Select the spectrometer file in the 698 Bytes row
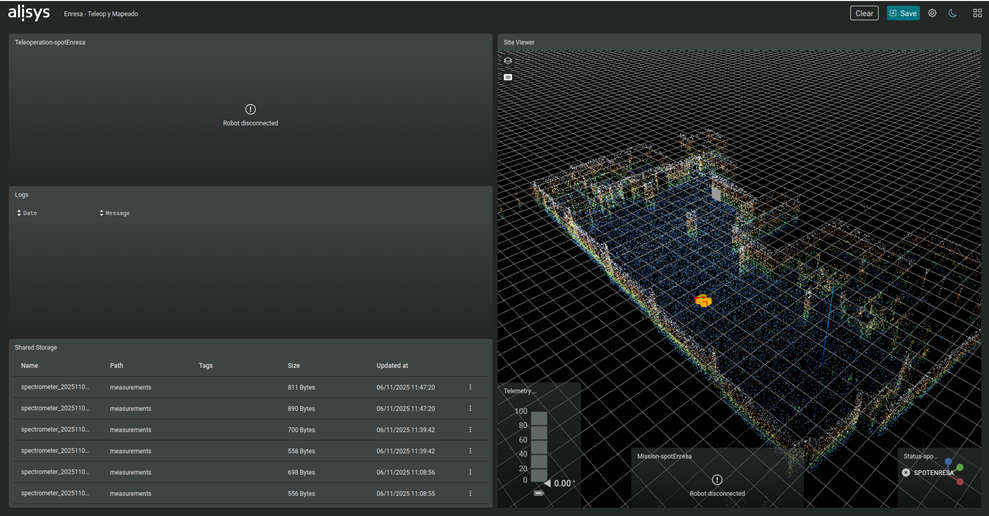Viewport: 989px width, 516px height. coord(55,472)
